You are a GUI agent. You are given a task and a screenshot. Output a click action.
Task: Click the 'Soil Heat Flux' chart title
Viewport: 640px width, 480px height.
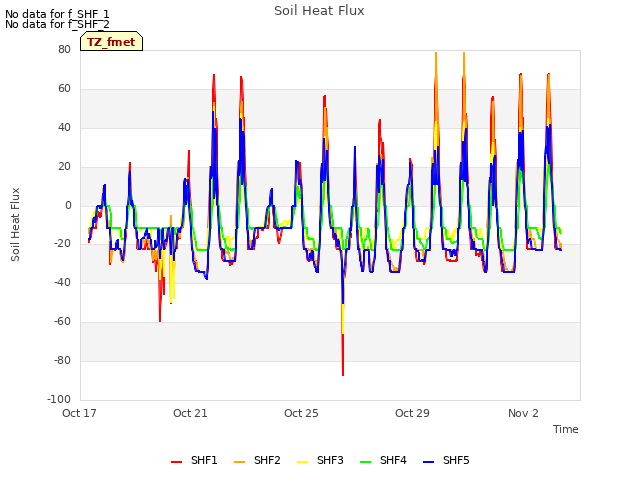coord(319,11)
